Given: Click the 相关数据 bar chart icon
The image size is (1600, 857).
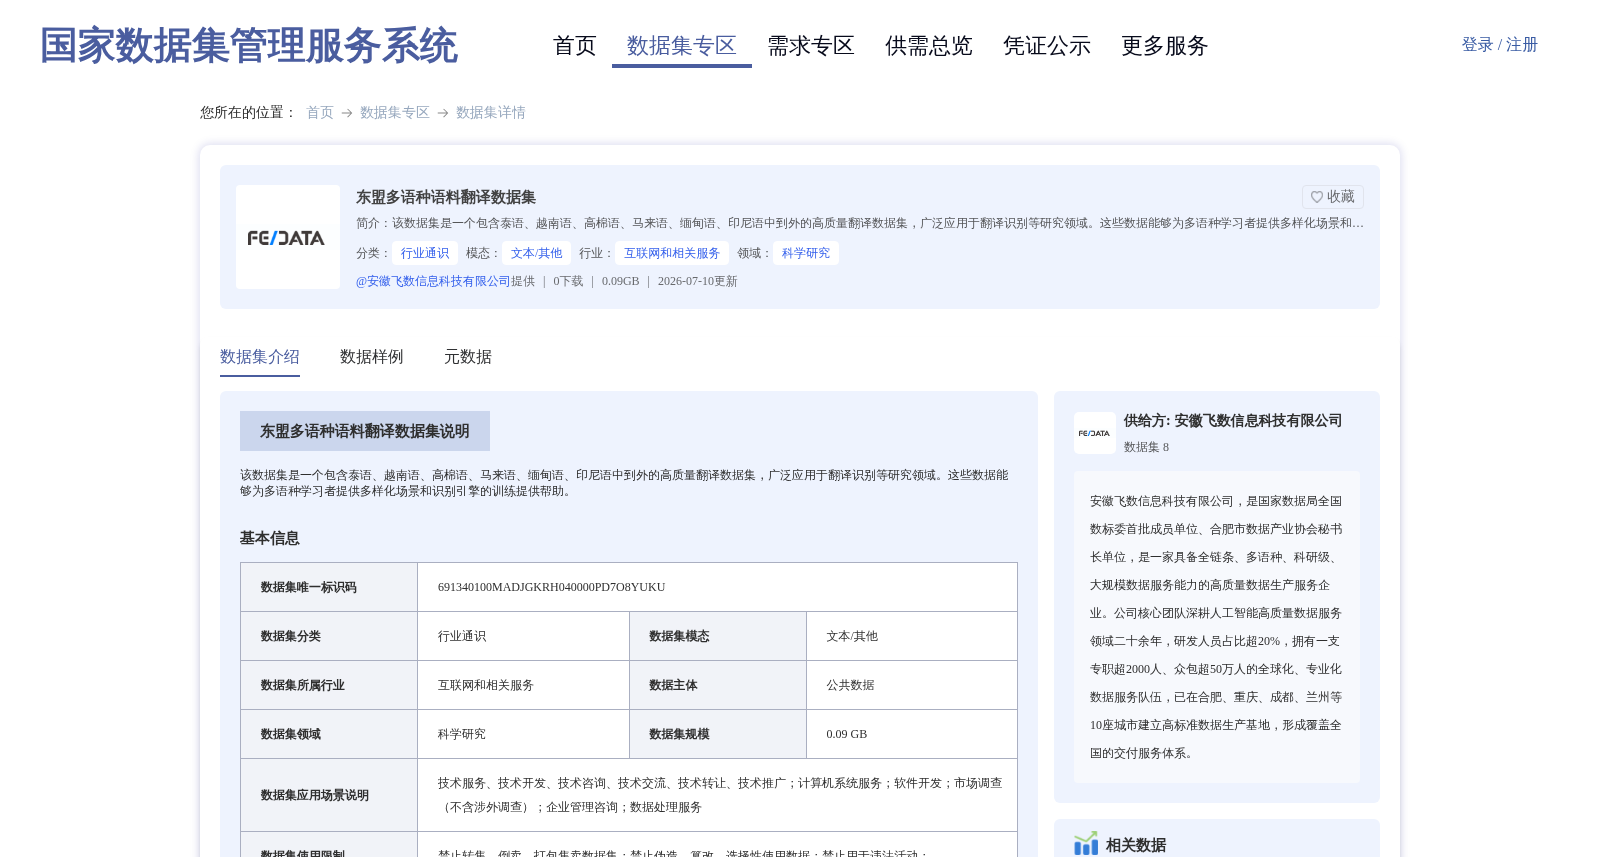Looking at the screenshot, I should click(x=1086, y=844).
